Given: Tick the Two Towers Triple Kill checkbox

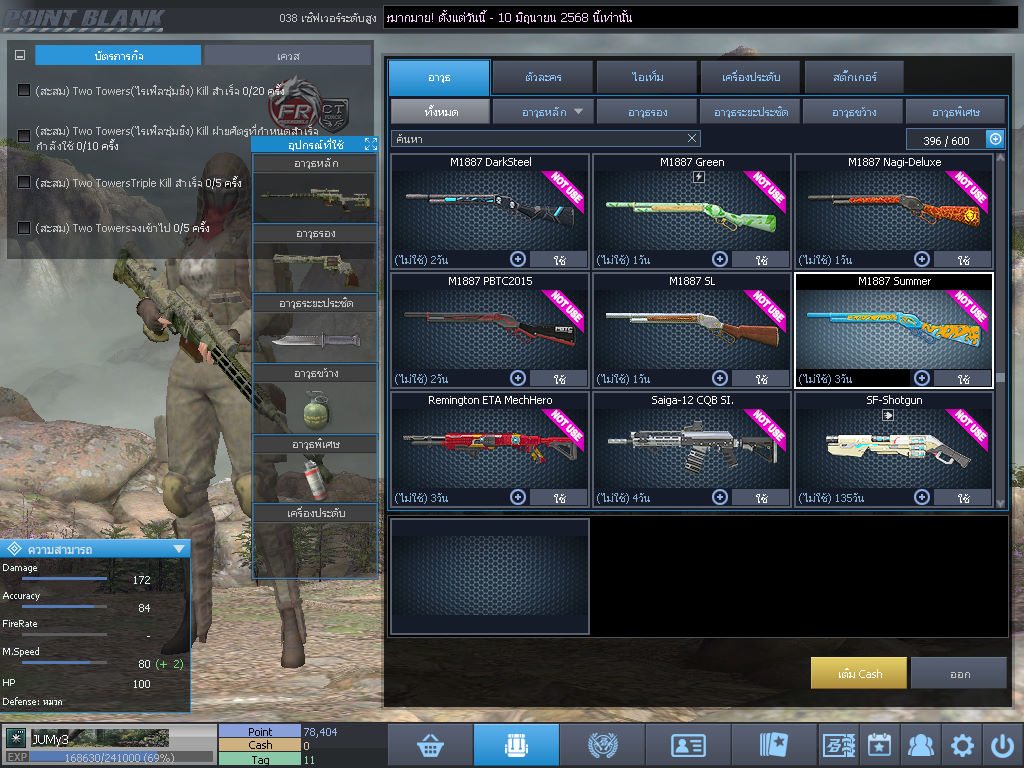Looking at the screenshot, I should tap(24, 182).
